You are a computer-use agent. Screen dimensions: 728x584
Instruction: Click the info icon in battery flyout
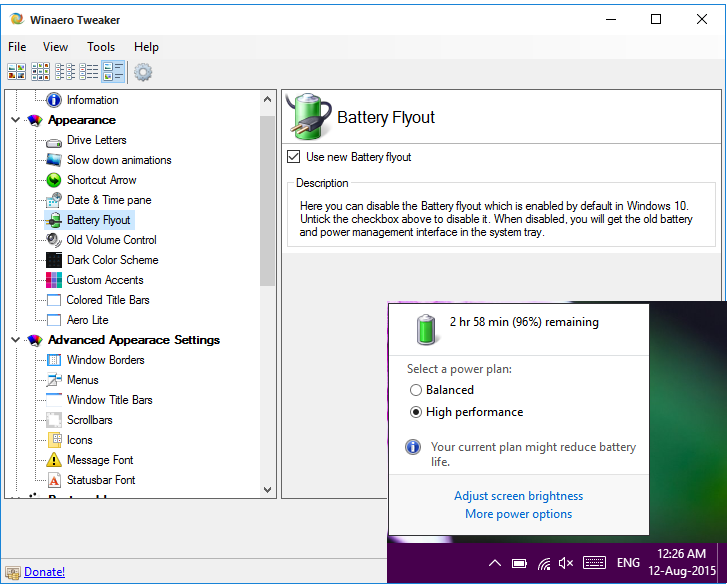point(413,447)
